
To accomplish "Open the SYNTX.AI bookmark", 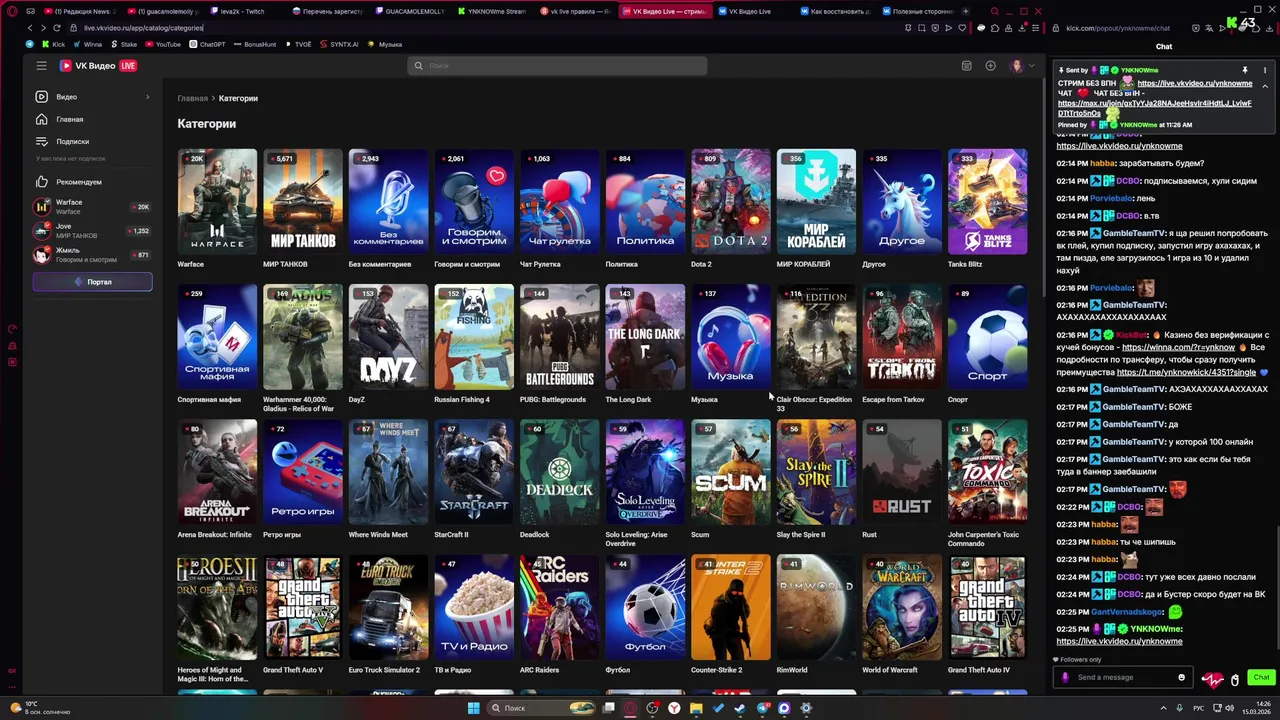I will [x=338, y=44].
